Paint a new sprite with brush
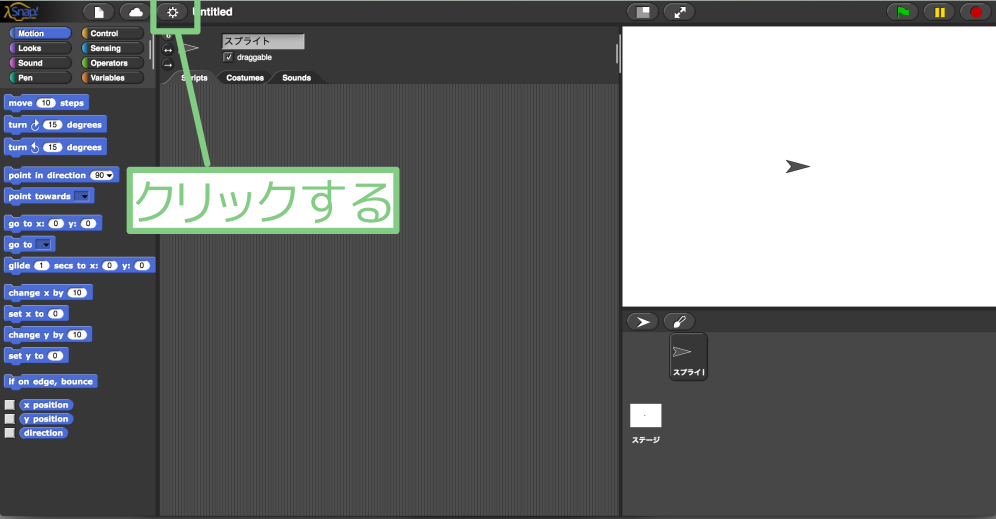Image resolution: width=996 pixels, height=519 pixels. coord(680,322)
